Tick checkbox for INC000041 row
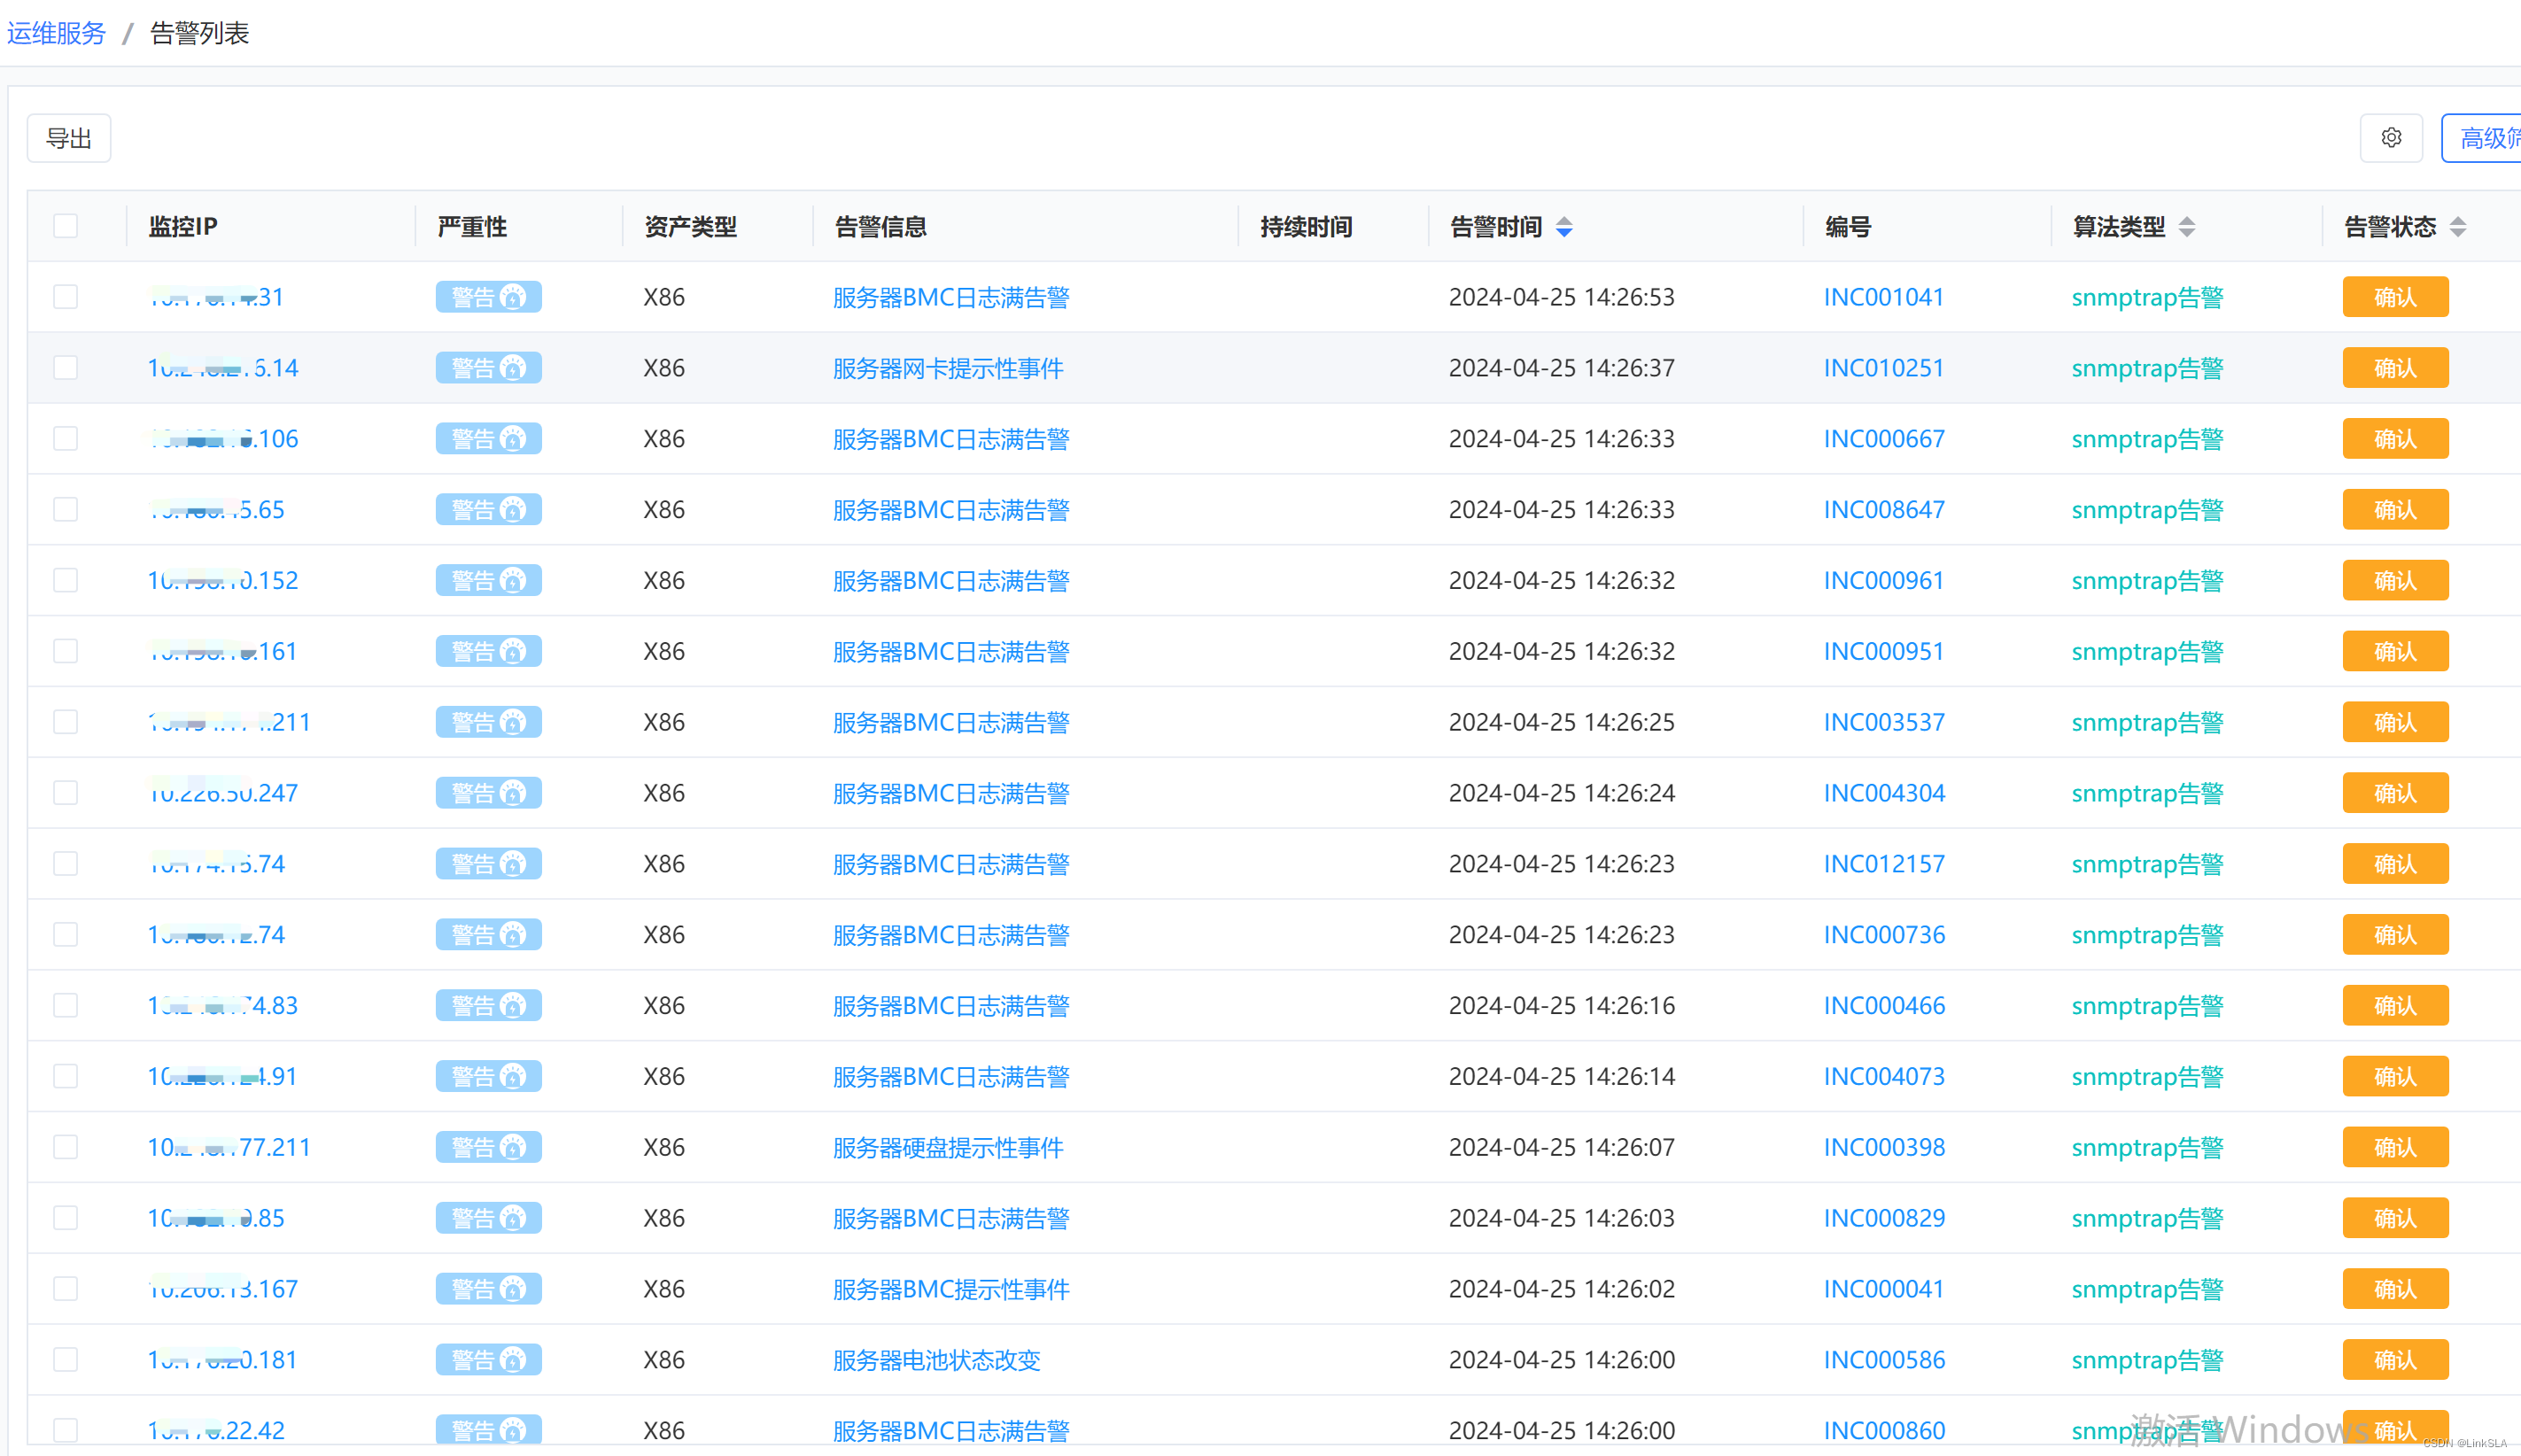The image size is (2521, 1456). coord(66,1289)
